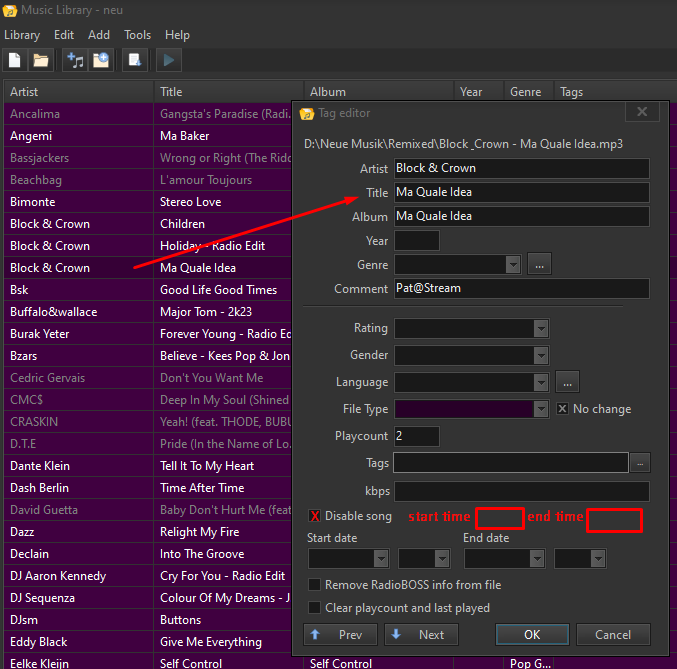Select the David Guetta Baby Don't Hurt Me row
677x669 pixels.
pos(148,510)
